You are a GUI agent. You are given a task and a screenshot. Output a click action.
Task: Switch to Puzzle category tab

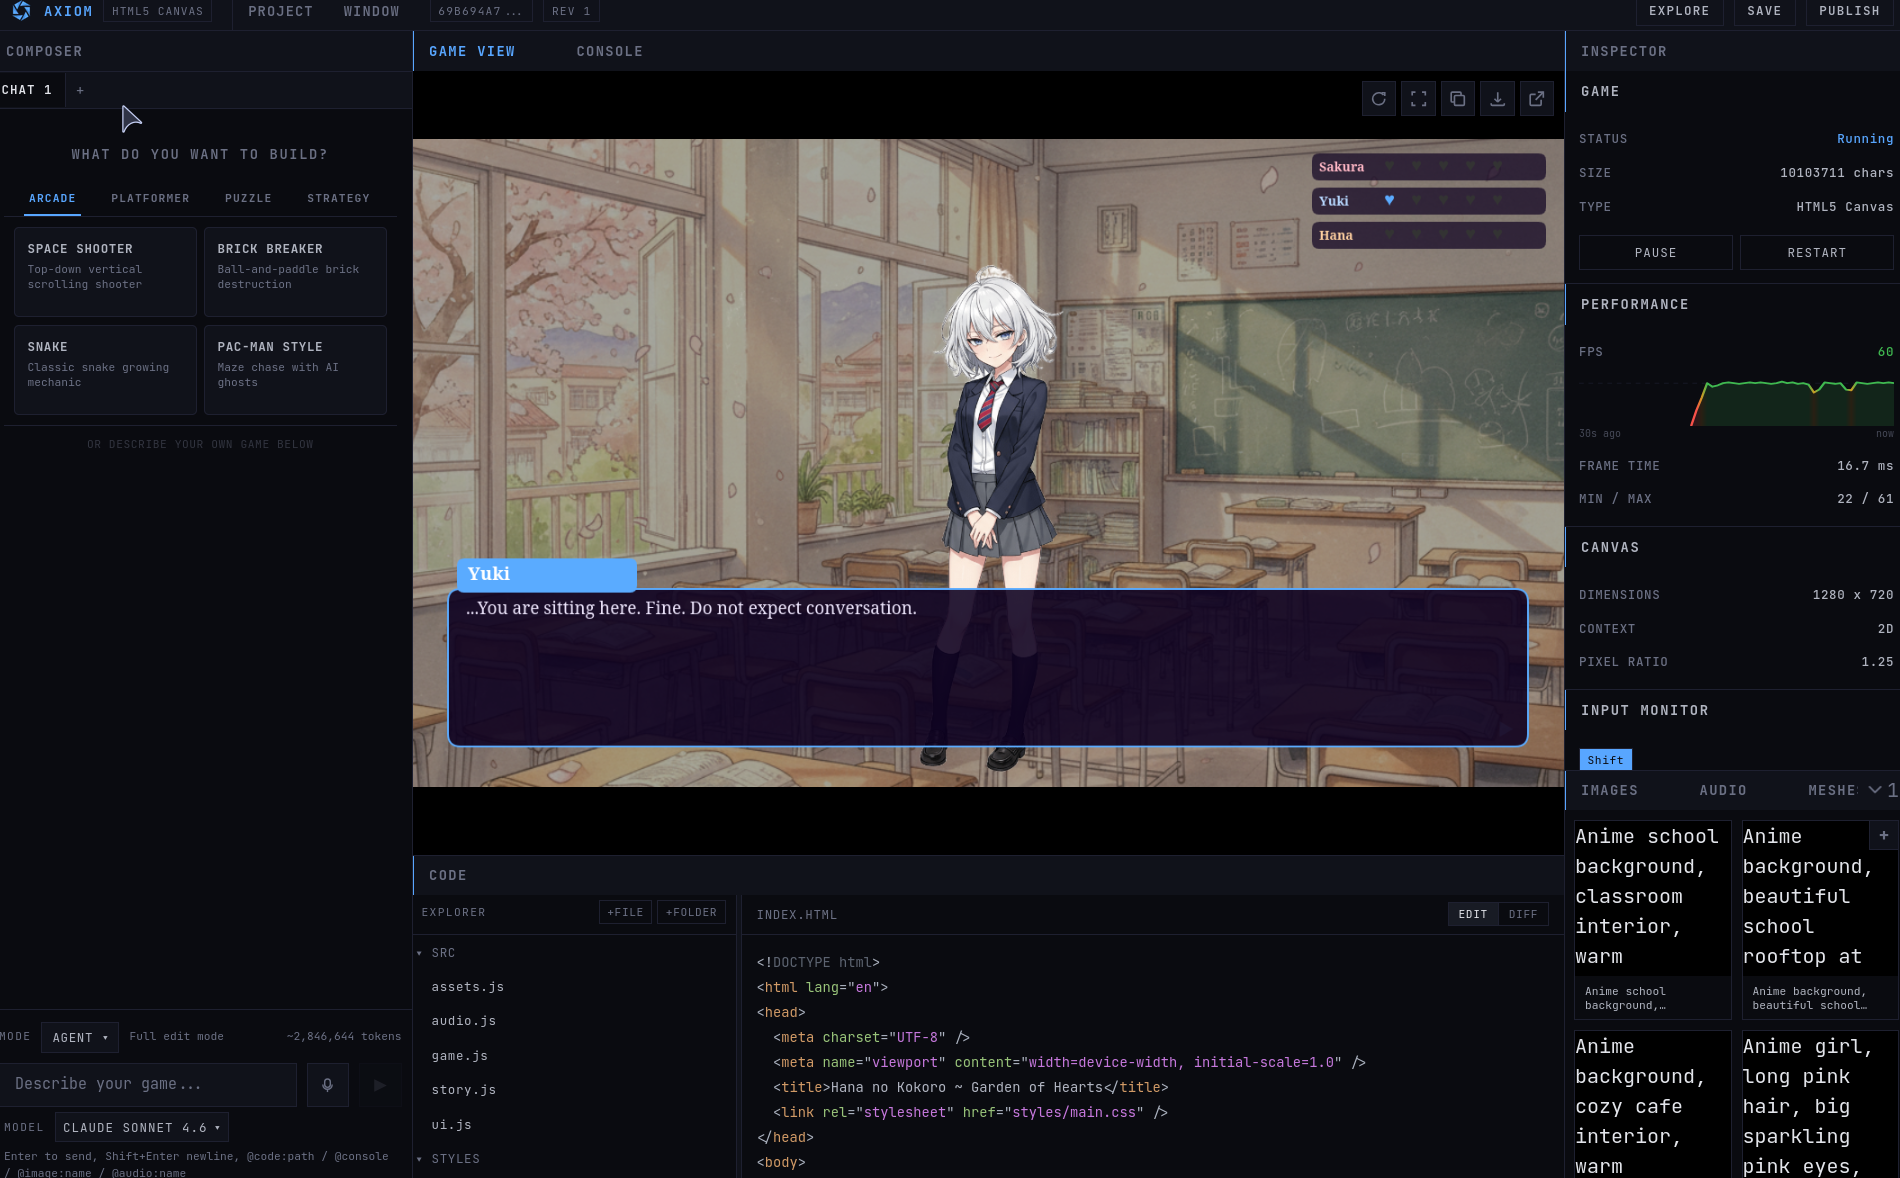[x=248, y=198]
